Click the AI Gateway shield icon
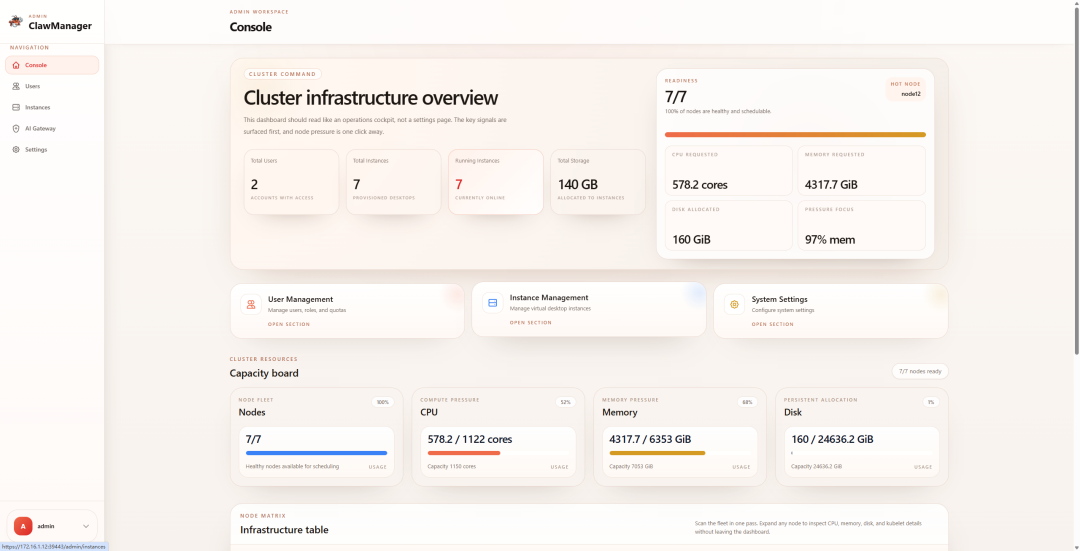The image size is (1080, 551). (16, 128)
